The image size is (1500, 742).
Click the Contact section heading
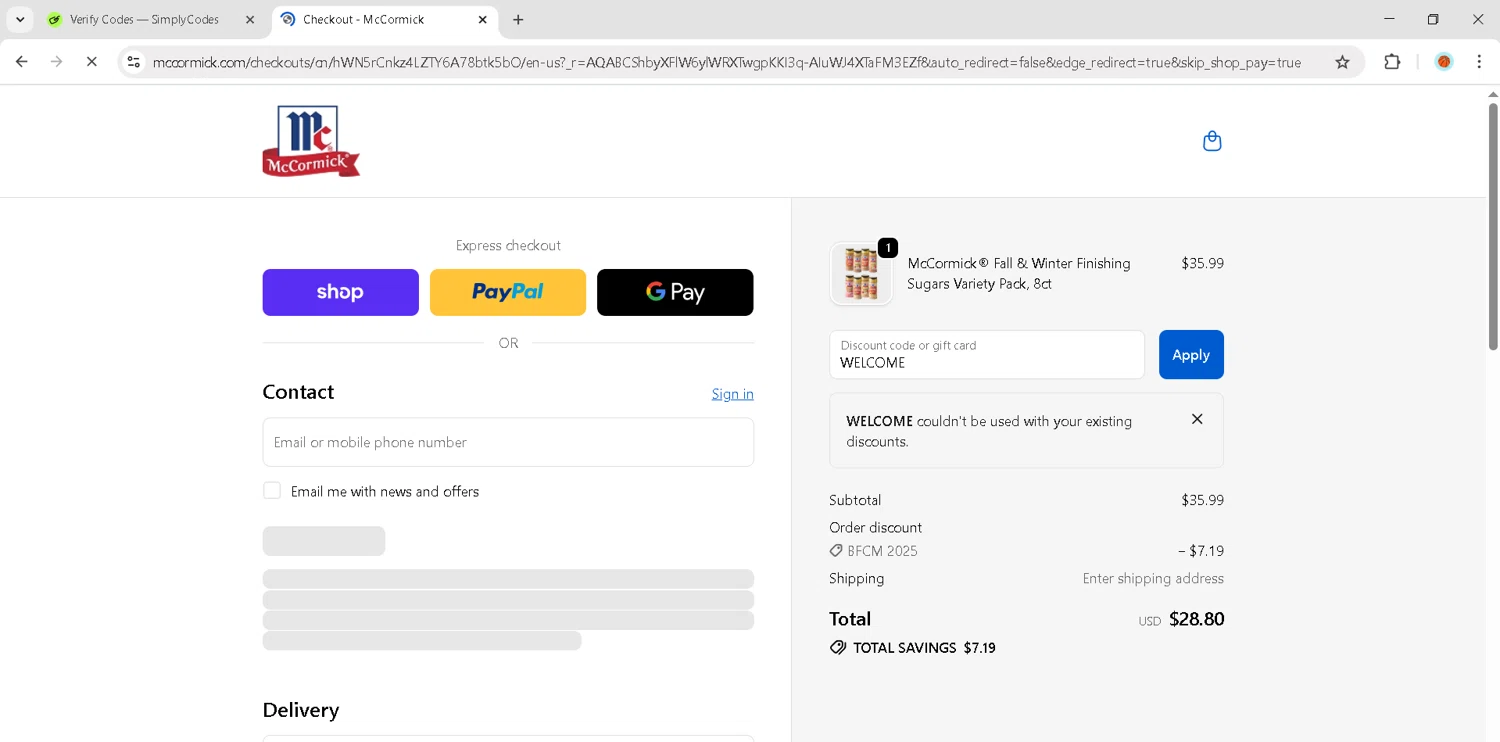[298, 392]
